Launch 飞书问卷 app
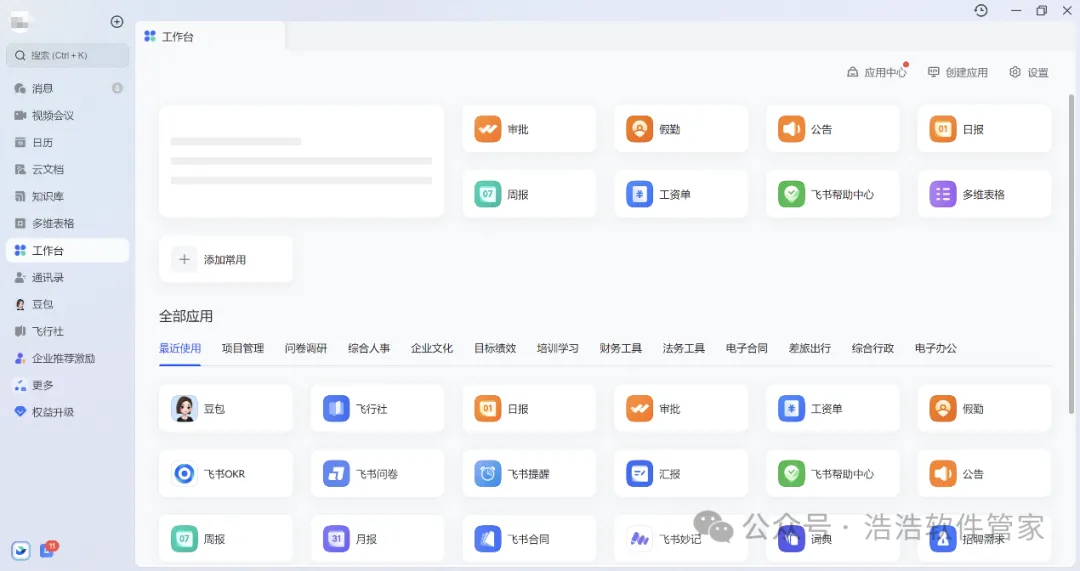Screen dimensions: 1080x571 [x=377, y=474]
